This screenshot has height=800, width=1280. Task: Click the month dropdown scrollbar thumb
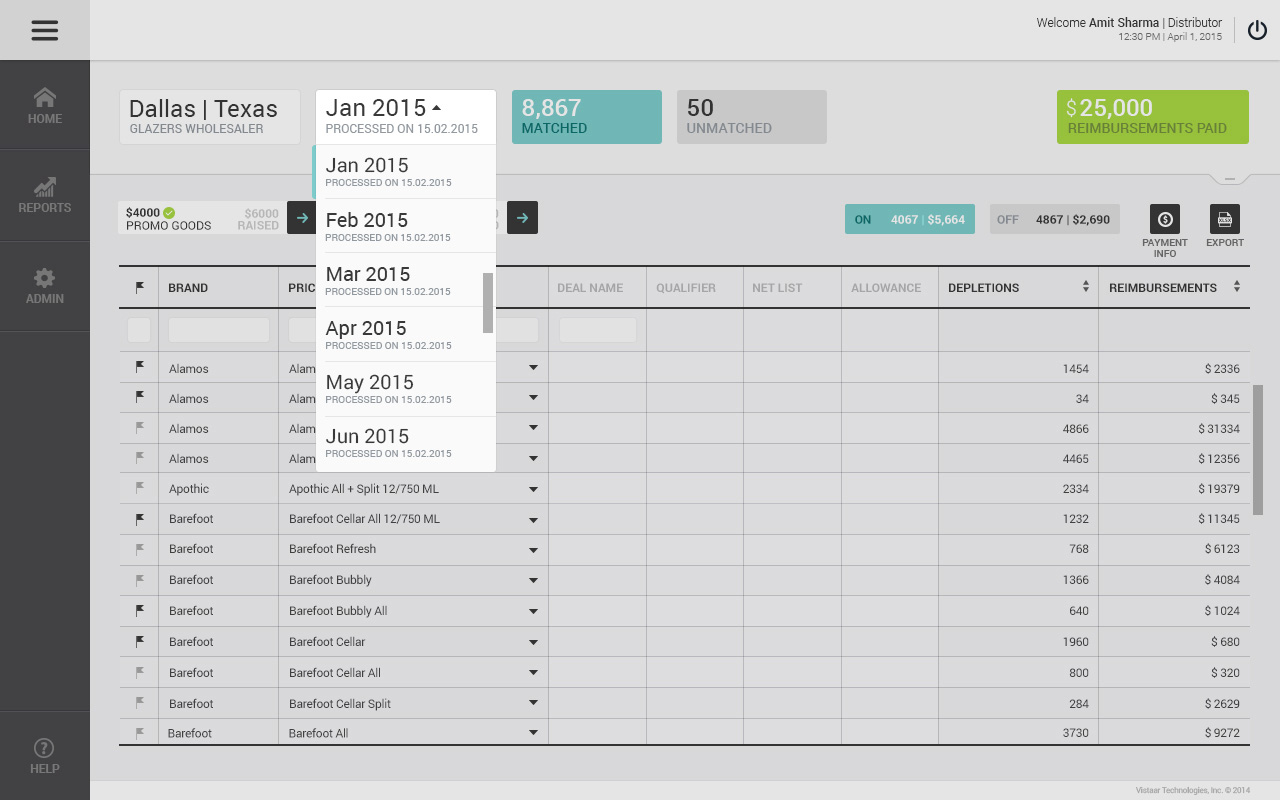tap(488, 302)
